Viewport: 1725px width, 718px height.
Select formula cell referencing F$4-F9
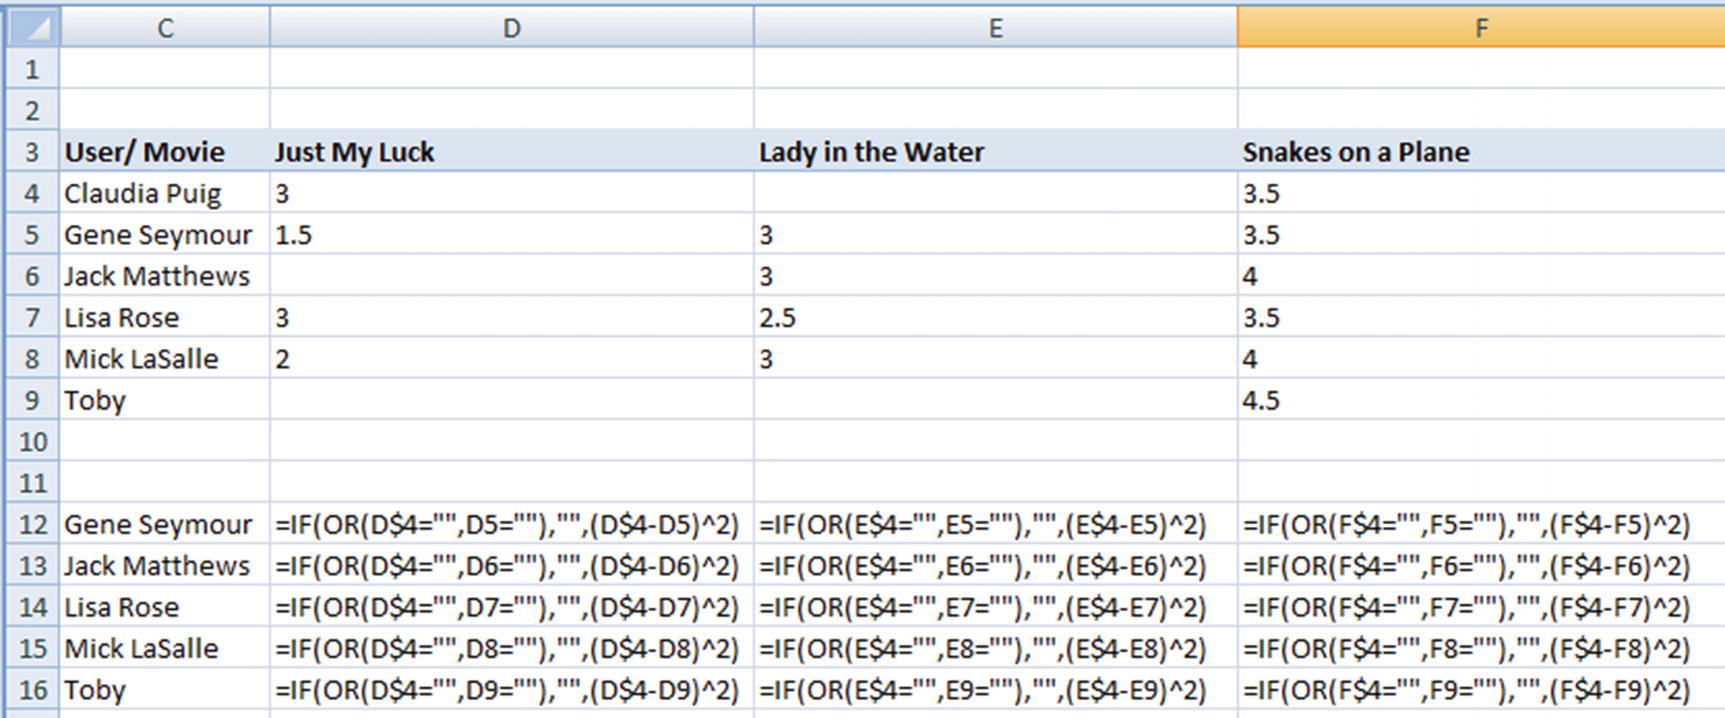tap(1466, 690)
